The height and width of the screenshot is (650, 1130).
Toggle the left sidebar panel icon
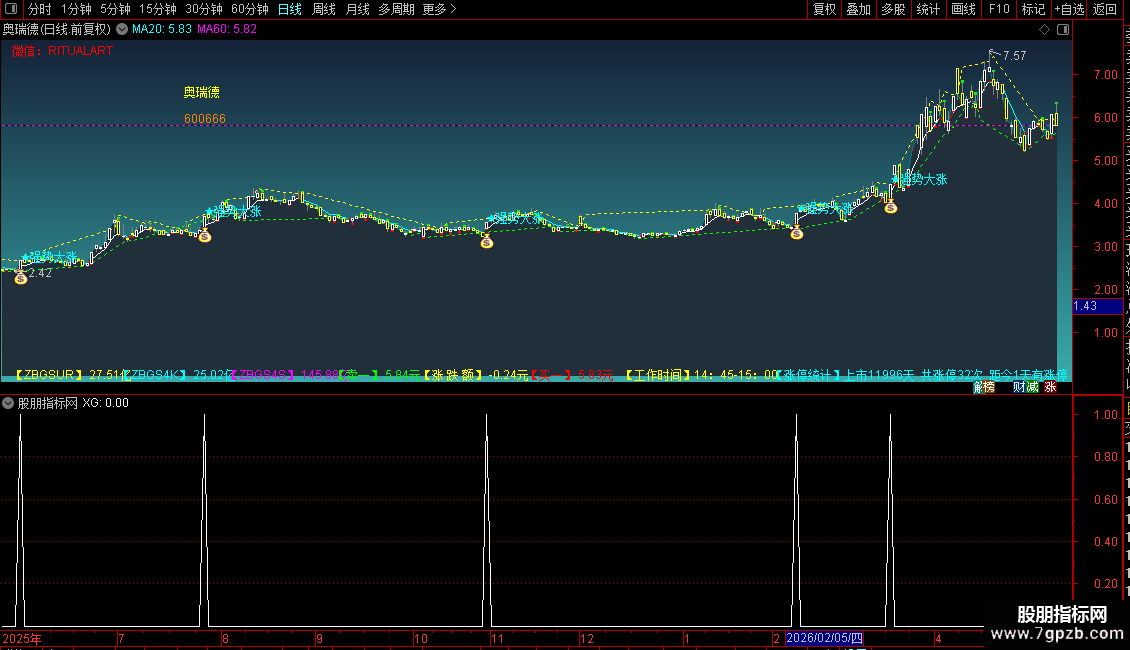(x=11, y=9)
